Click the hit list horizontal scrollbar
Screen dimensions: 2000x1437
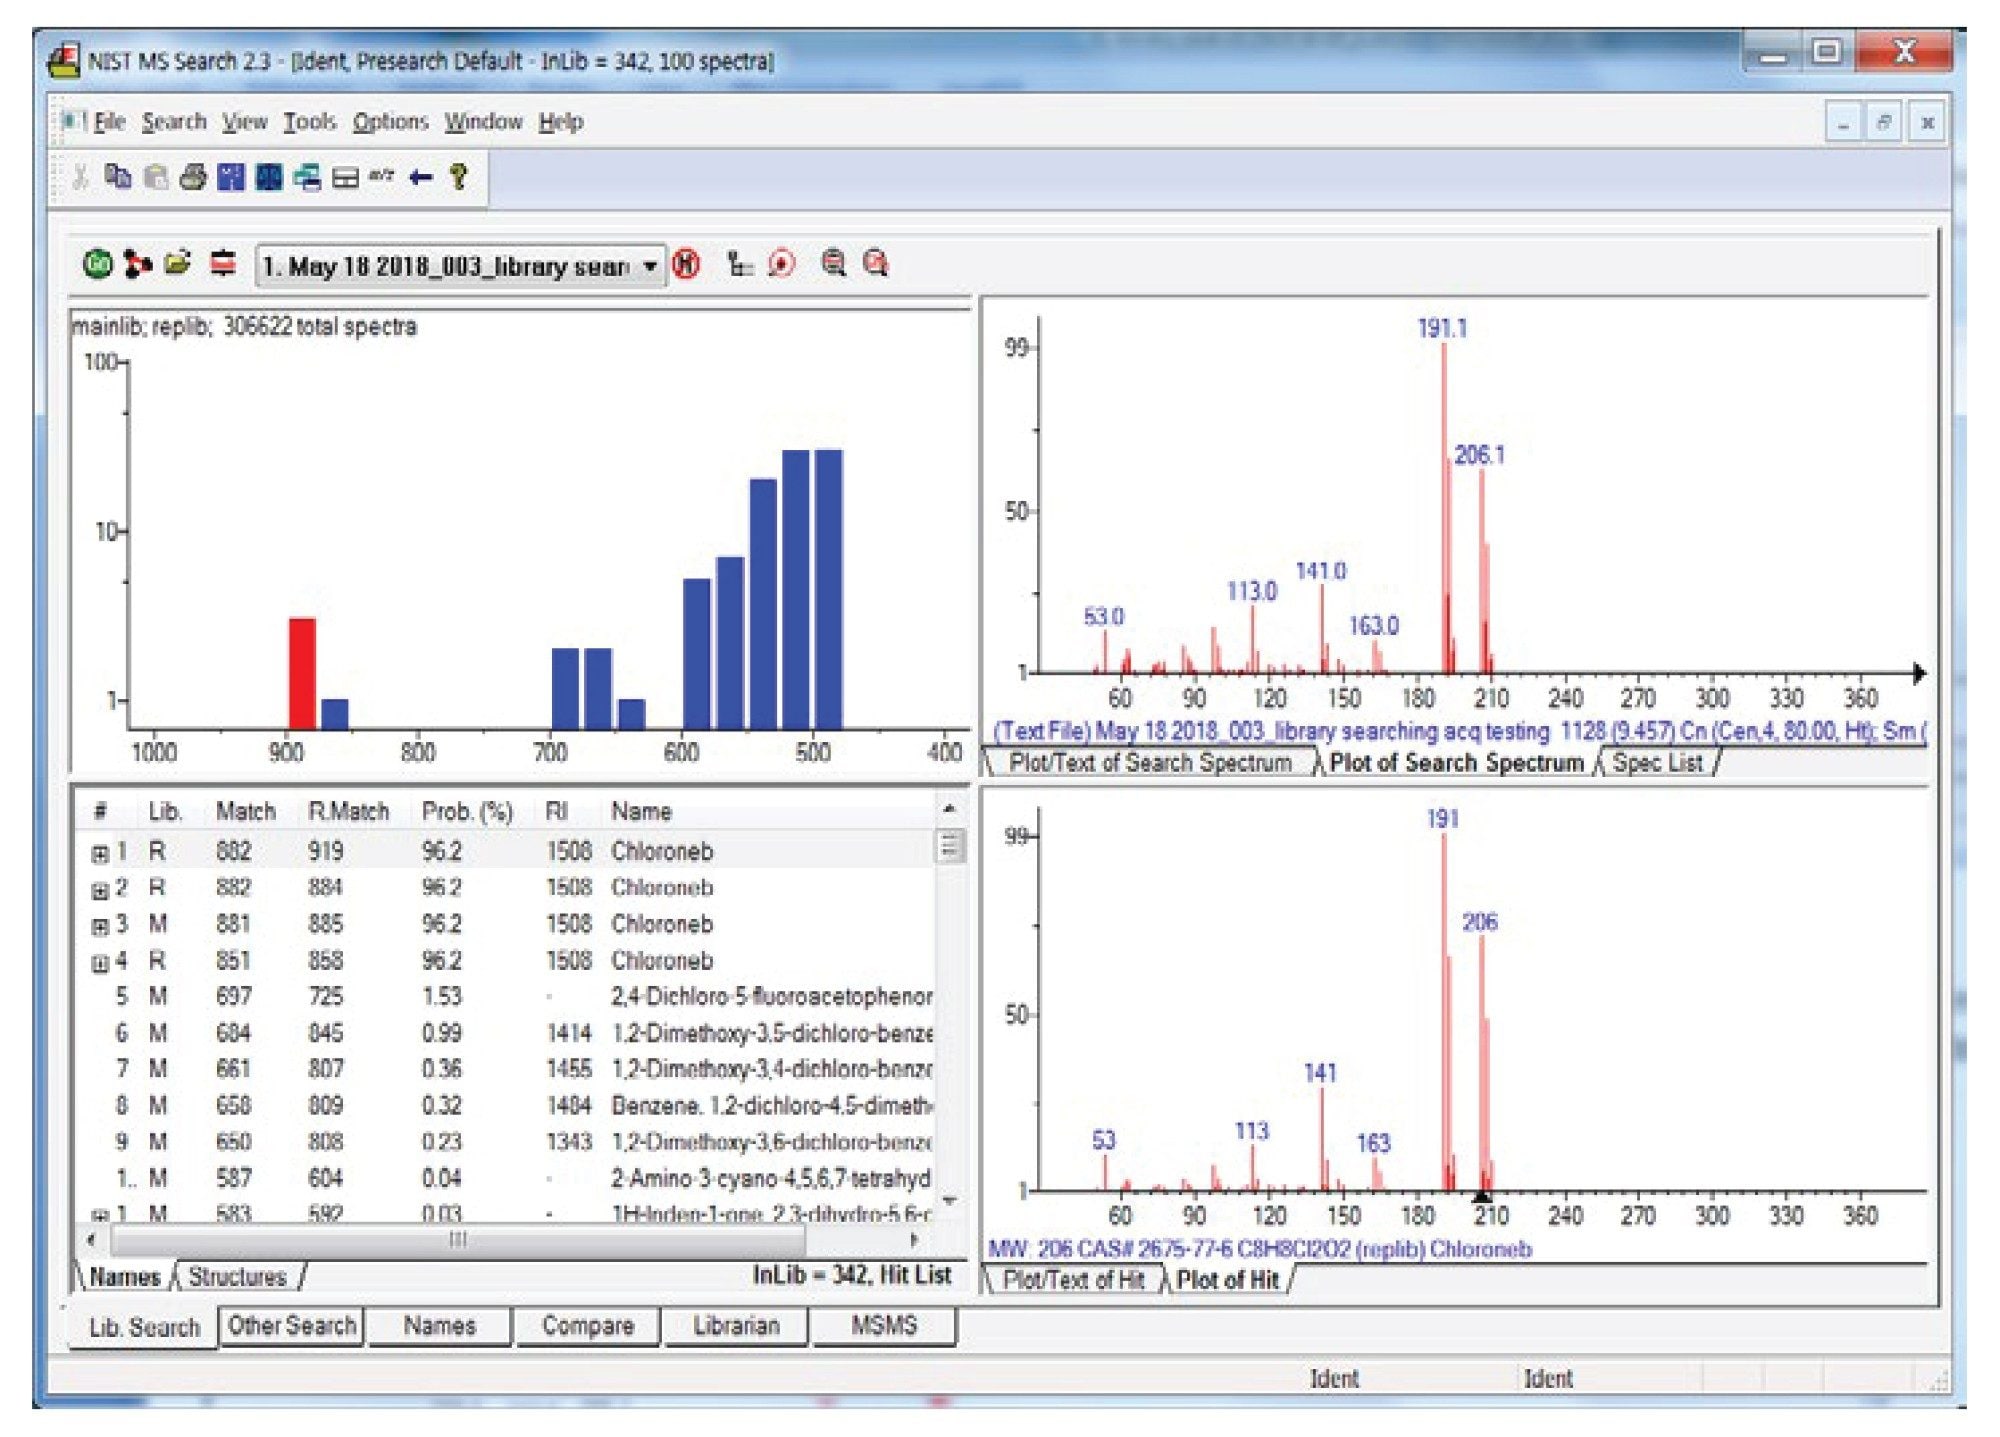pyautogui.click(x=457, y=1240)
